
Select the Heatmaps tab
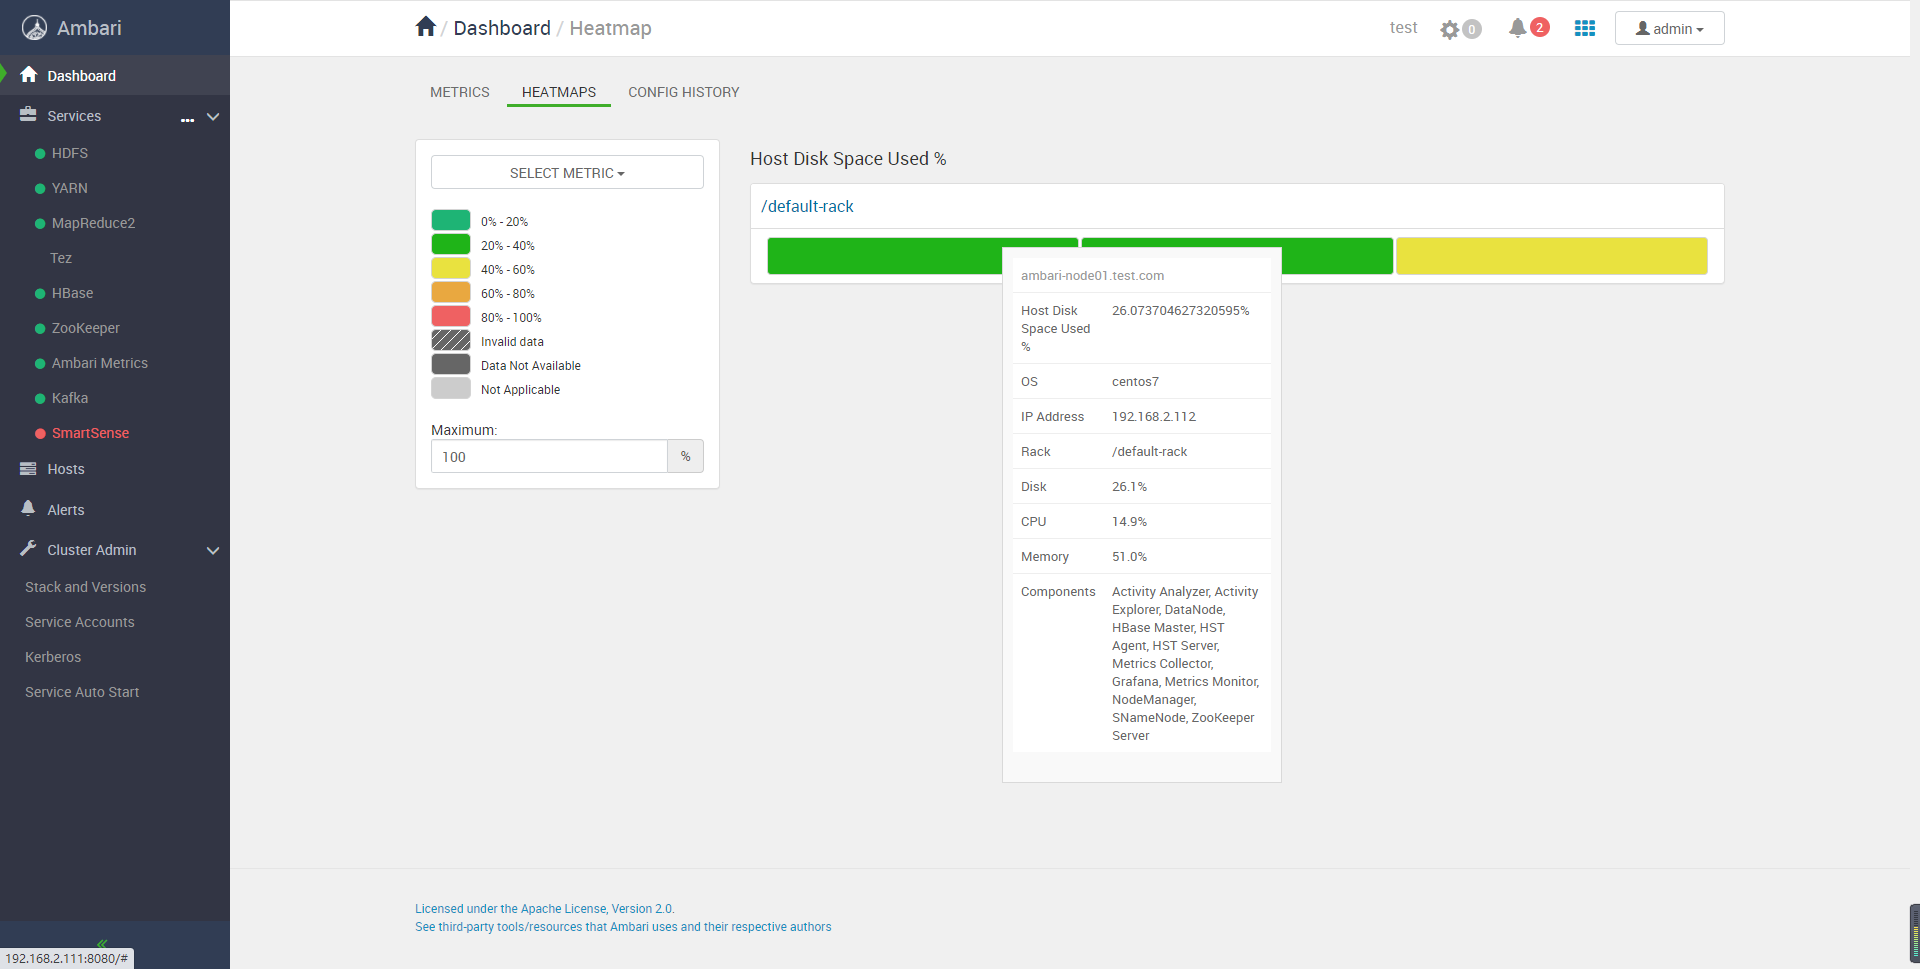pos(559,92)
